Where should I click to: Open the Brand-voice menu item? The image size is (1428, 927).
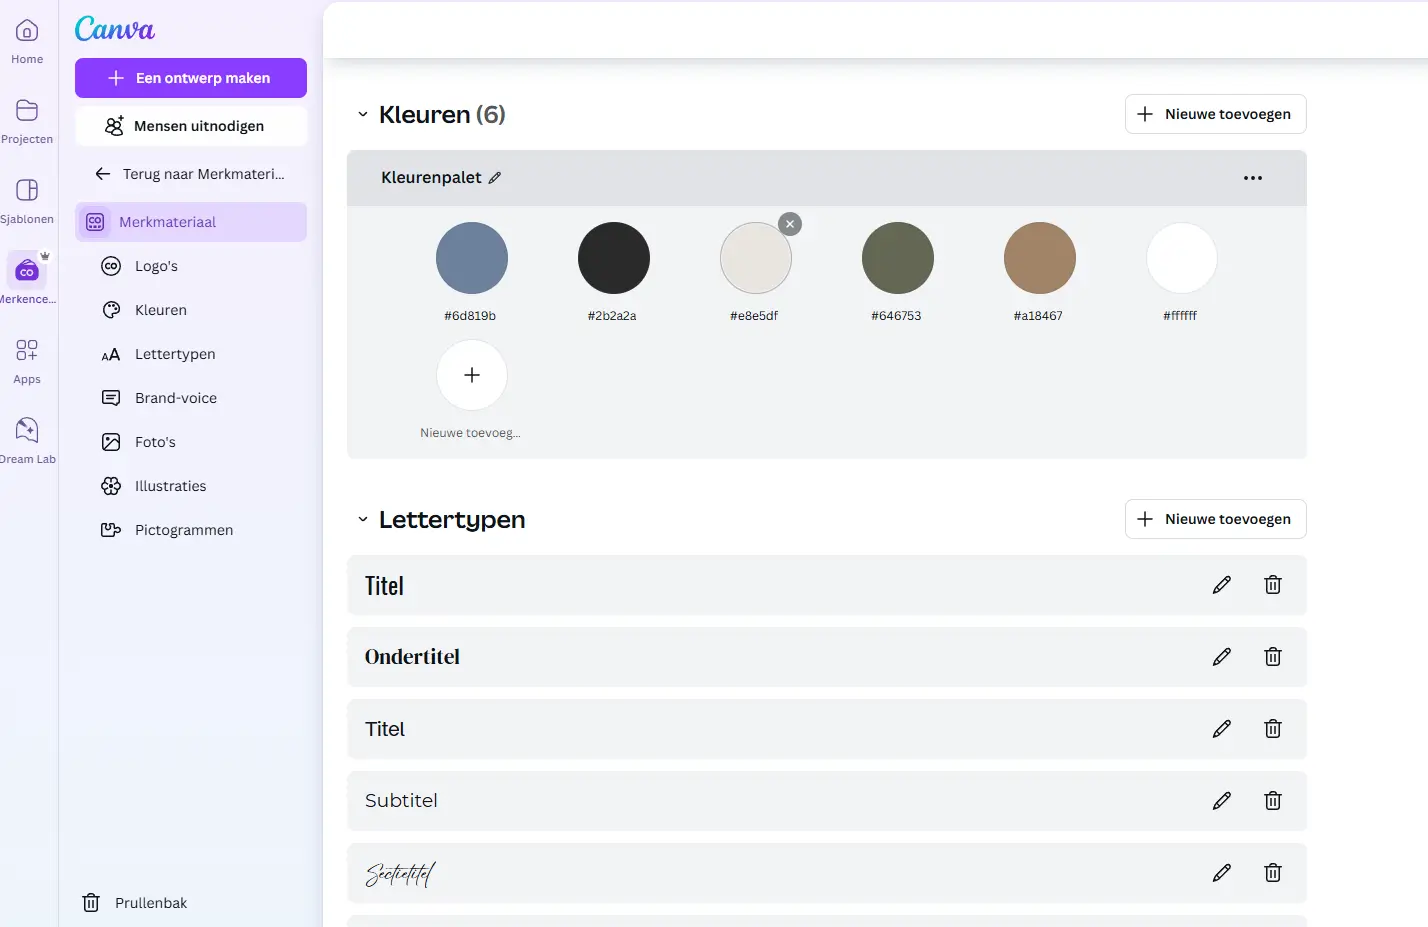(x=175, y=398)
